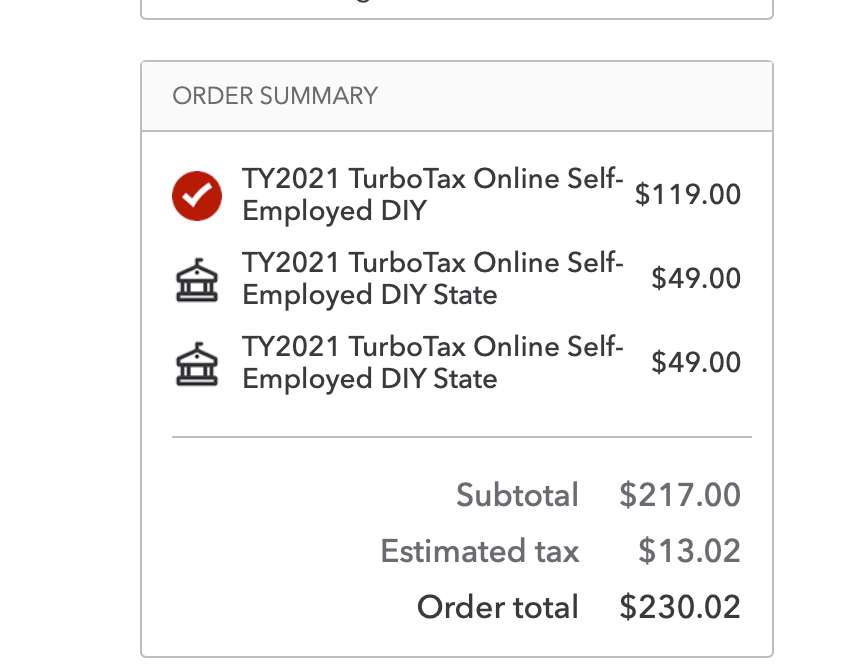
Task: Select the ORDER SUMMARY header
Action: click(275, 96)
